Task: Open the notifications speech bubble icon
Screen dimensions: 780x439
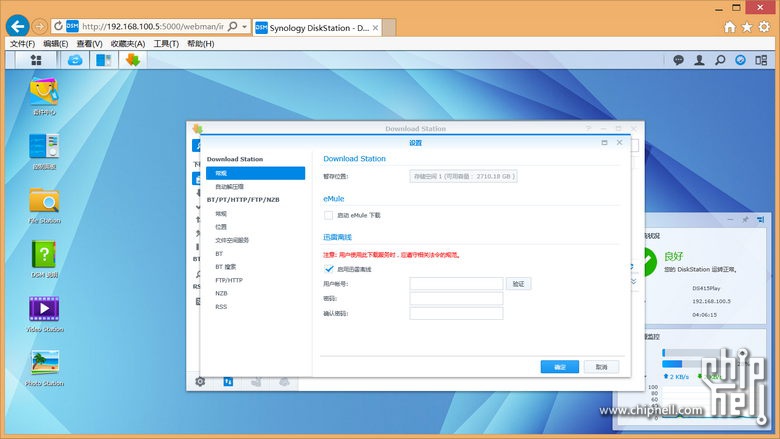Action: [679, 60]
